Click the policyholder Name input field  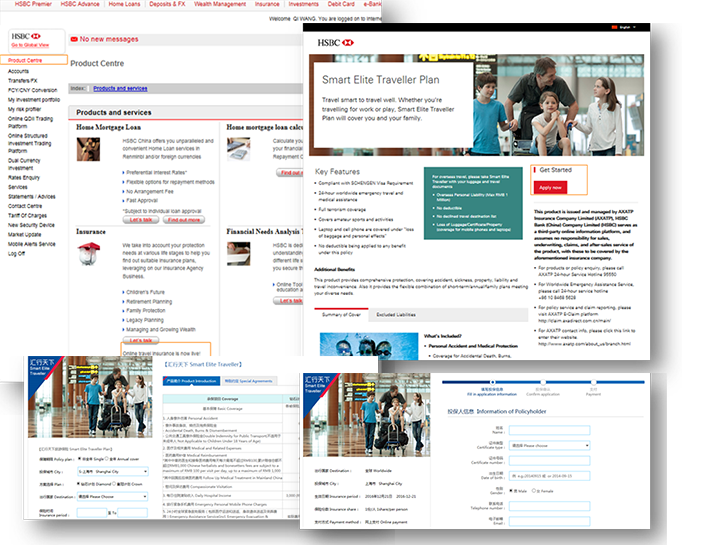(x=550, y=430)
